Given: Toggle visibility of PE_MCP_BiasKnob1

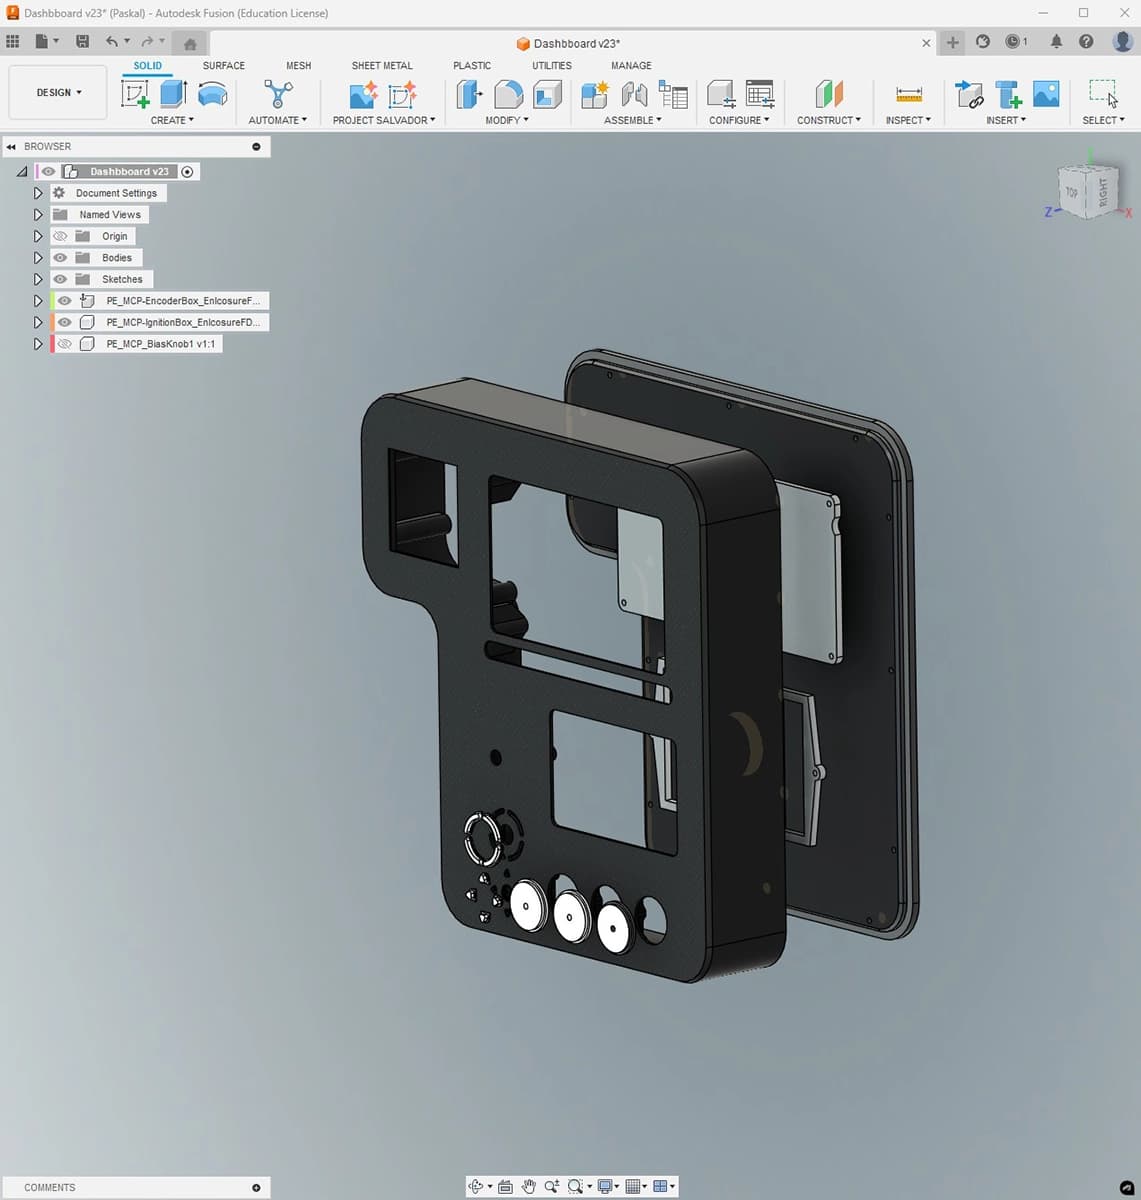Looking at the screenshot, I should tap(64, 343).
